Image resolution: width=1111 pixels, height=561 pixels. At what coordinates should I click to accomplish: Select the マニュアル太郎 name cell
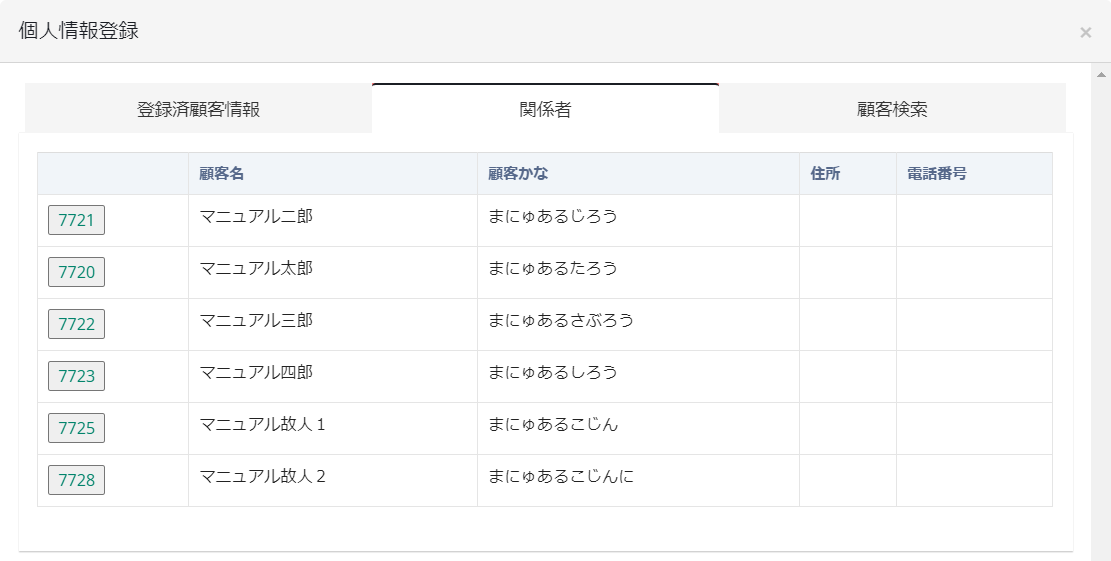coord(256,268)
